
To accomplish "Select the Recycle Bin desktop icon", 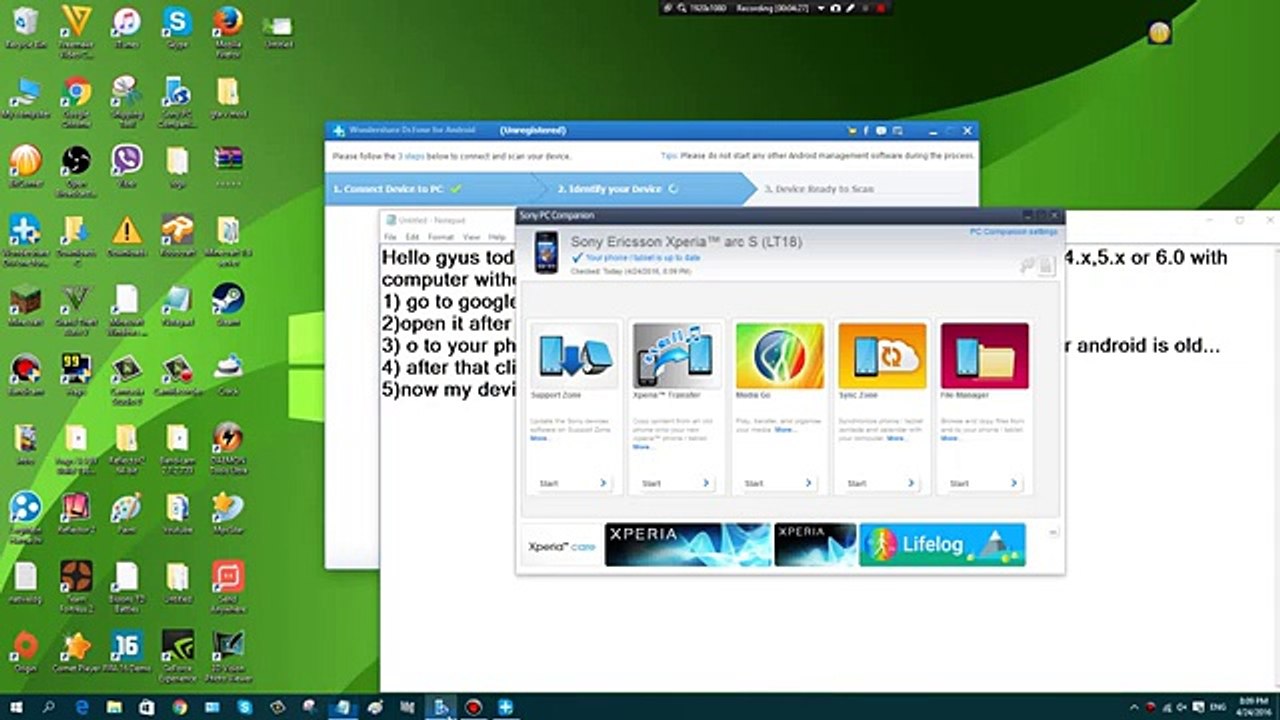I will coord(25,28).
